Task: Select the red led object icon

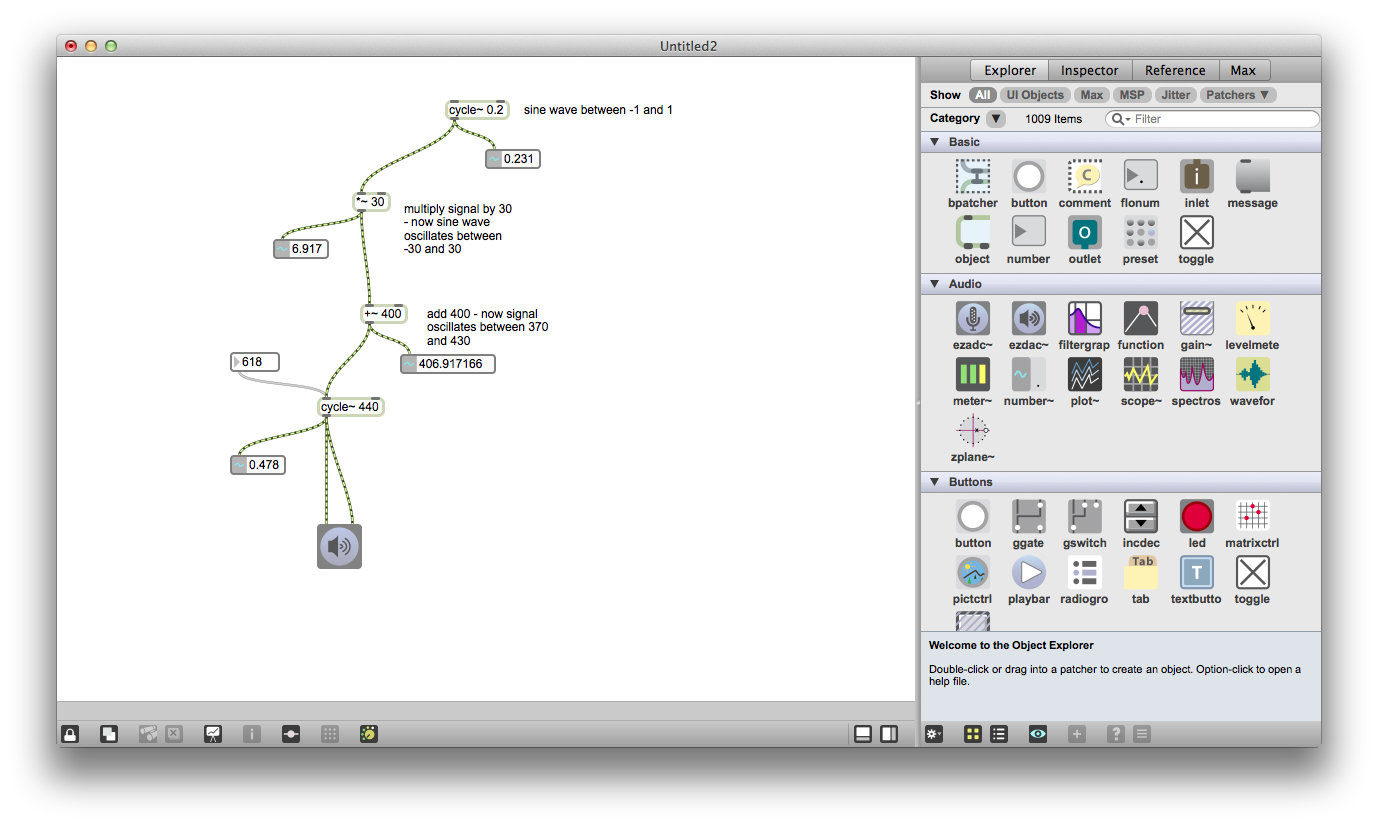Action: coord(1197,516)
